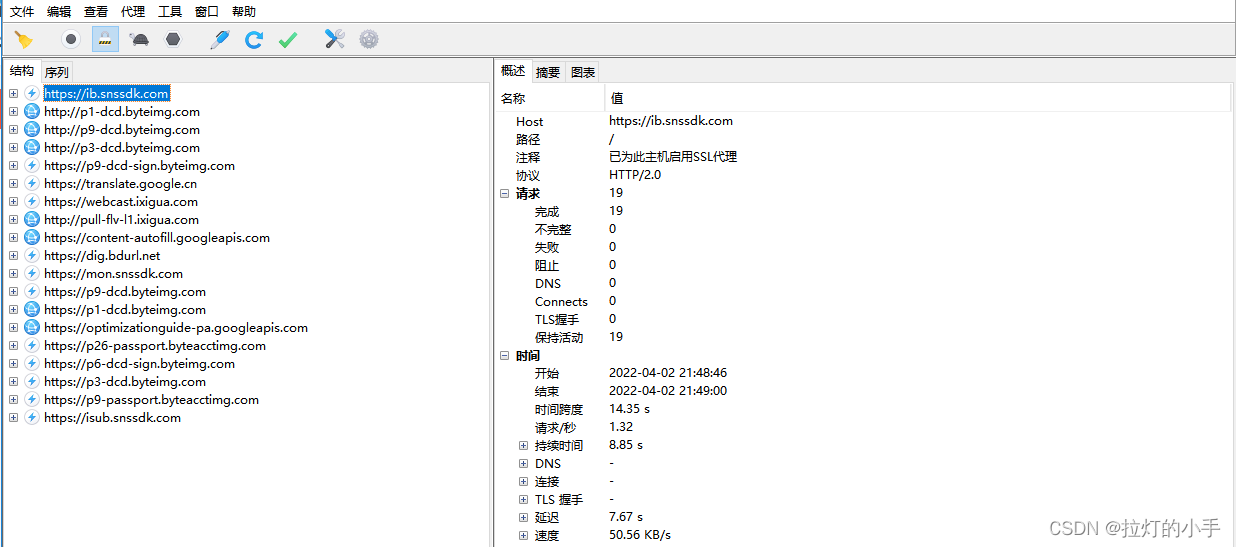
Task: Open the 工具 menu
Action: coord(170,12)
